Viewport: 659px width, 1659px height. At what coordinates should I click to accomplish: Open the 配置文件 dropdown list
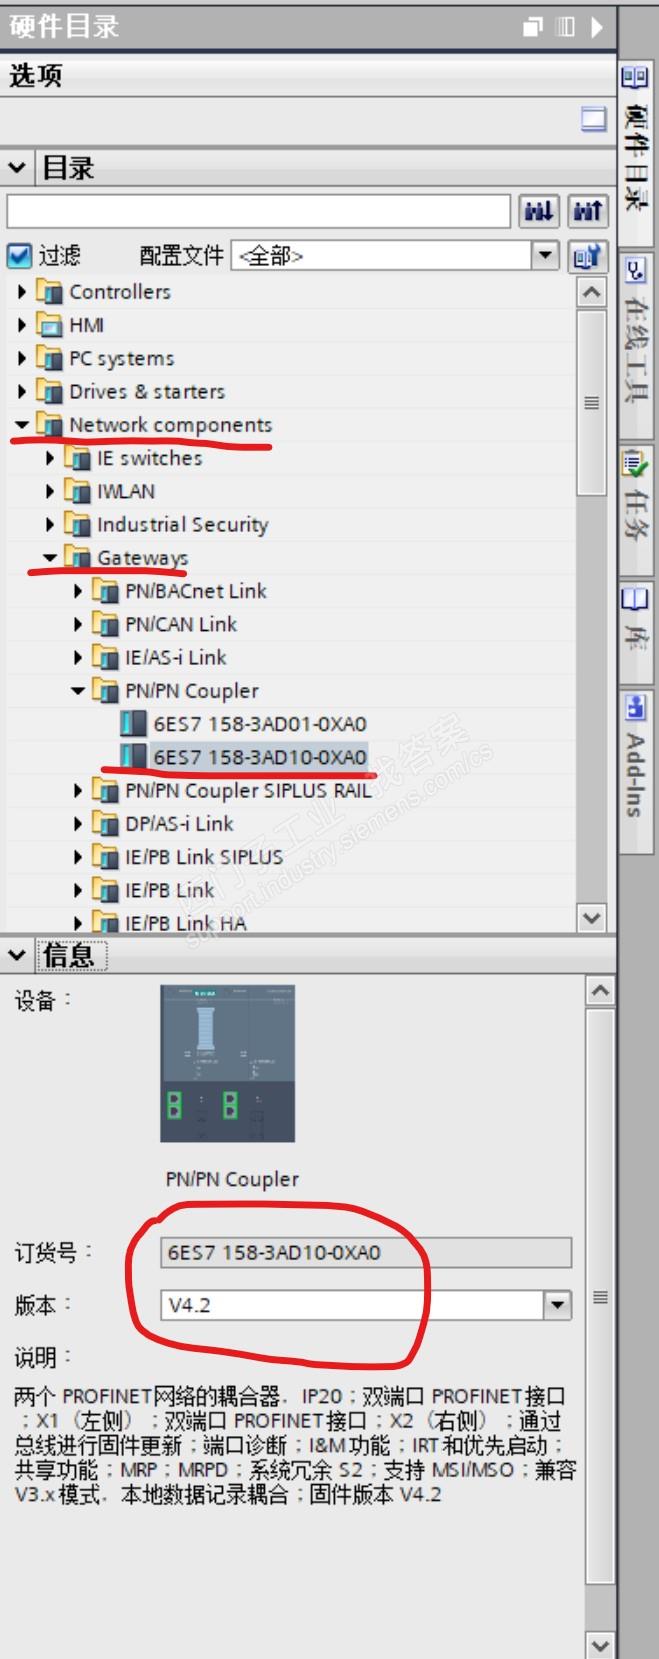[544, 256]
